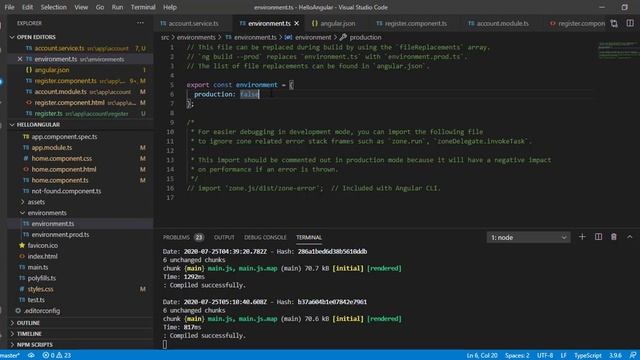
Task: Select the Terminal panel tab
Action: pos(309,237)
